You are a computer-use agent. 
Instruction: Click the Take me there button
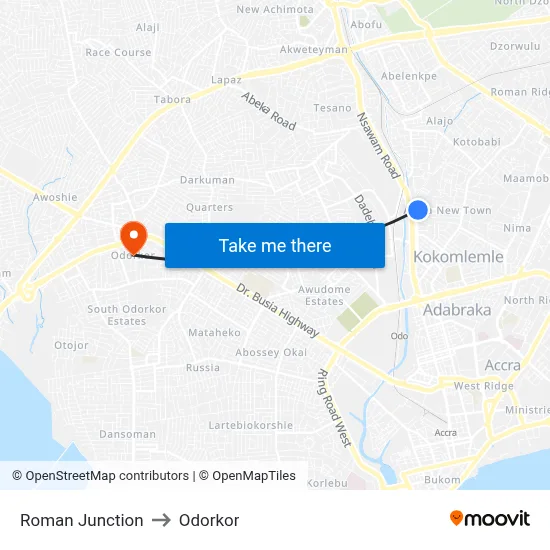pos(275,245)
